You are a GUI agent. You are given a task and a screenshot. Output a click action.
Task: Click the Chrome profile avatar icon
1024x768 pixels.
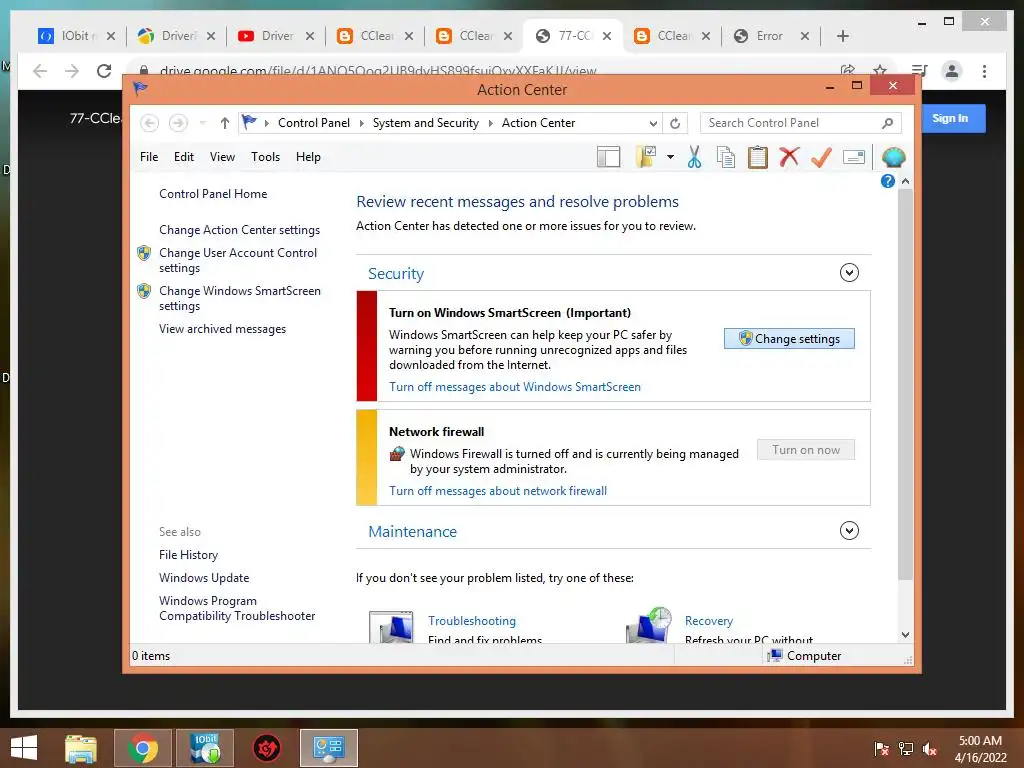(952, 71)
